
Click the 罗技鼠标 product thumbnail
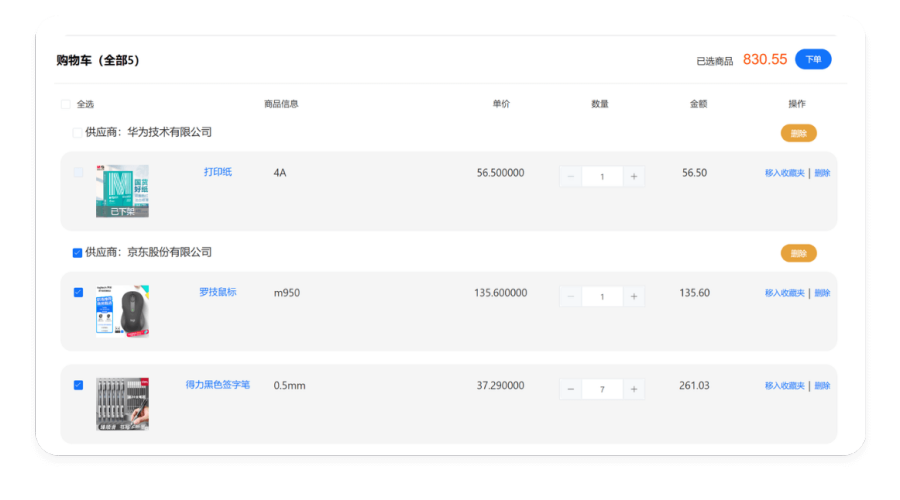(x=122, y=311)
